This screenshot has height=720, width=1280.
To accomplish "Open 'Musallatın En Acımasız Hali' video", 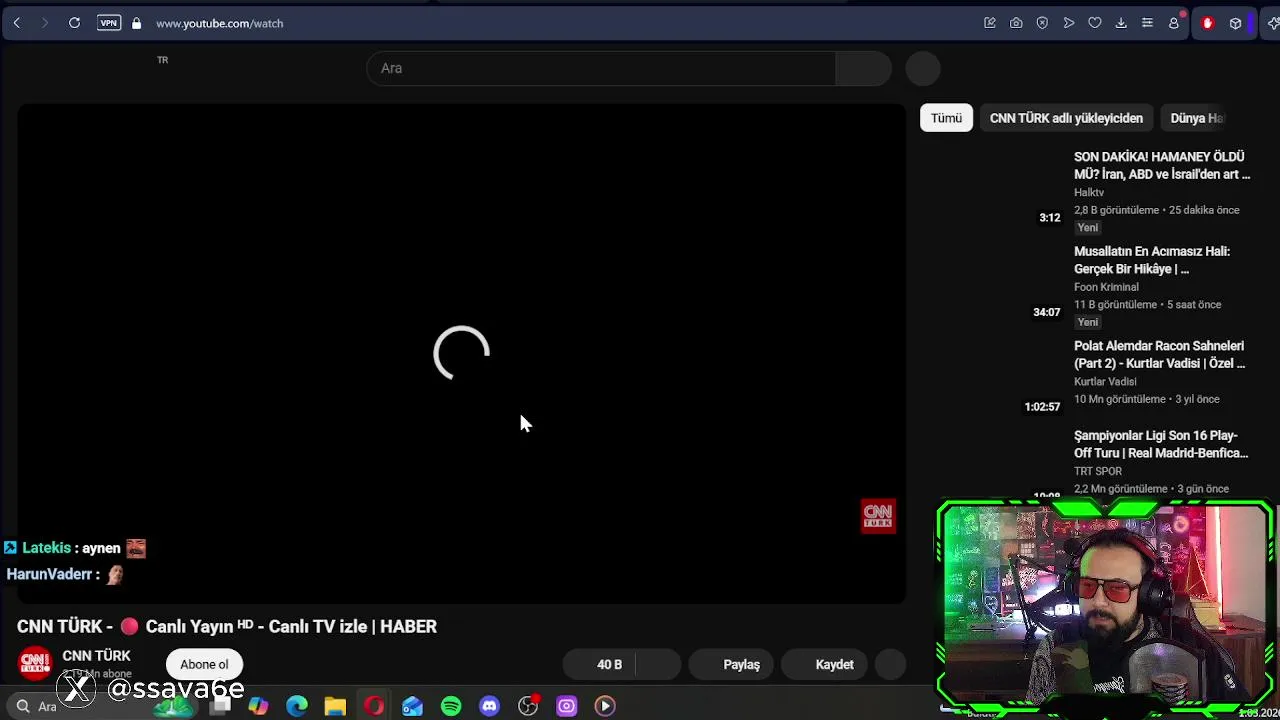I will tap(1152, 260).
